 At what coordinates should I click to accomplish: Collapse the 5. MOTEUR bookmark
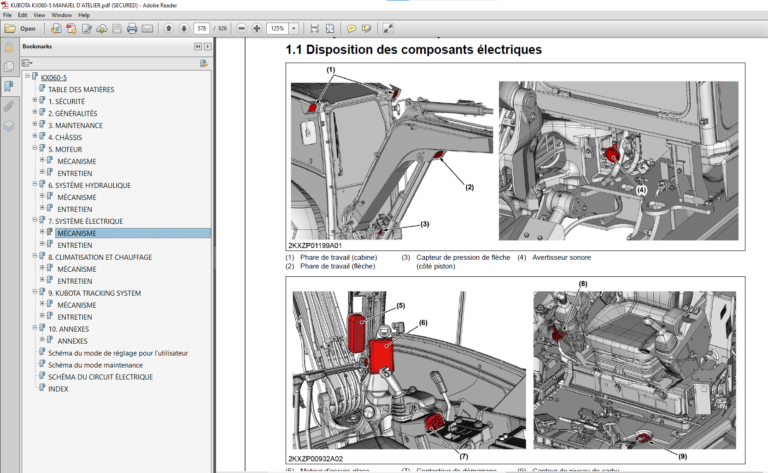click(x=35, y=149)
